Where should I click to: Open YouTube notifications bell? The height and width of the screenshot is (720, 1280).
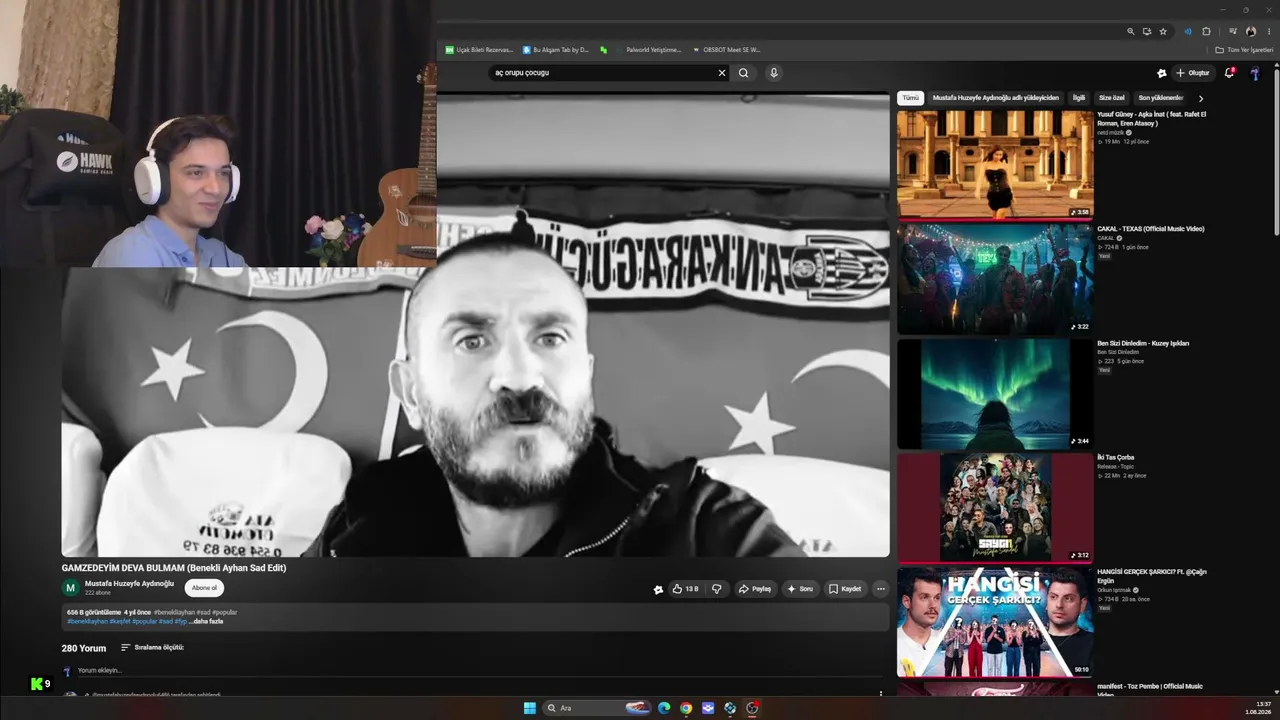coord(1229,73)
